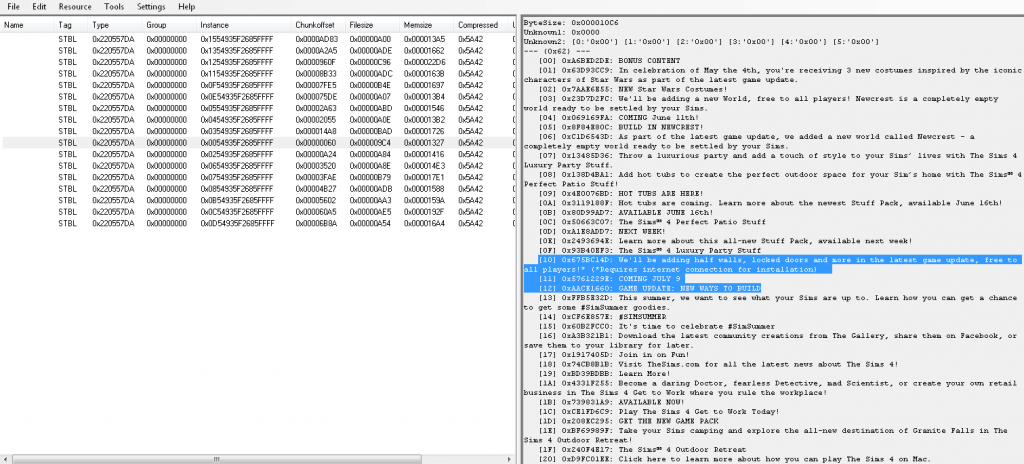Click the highlighted COMING JULY 9 entry
1024x464 pixels.
[x=609, y=279]
